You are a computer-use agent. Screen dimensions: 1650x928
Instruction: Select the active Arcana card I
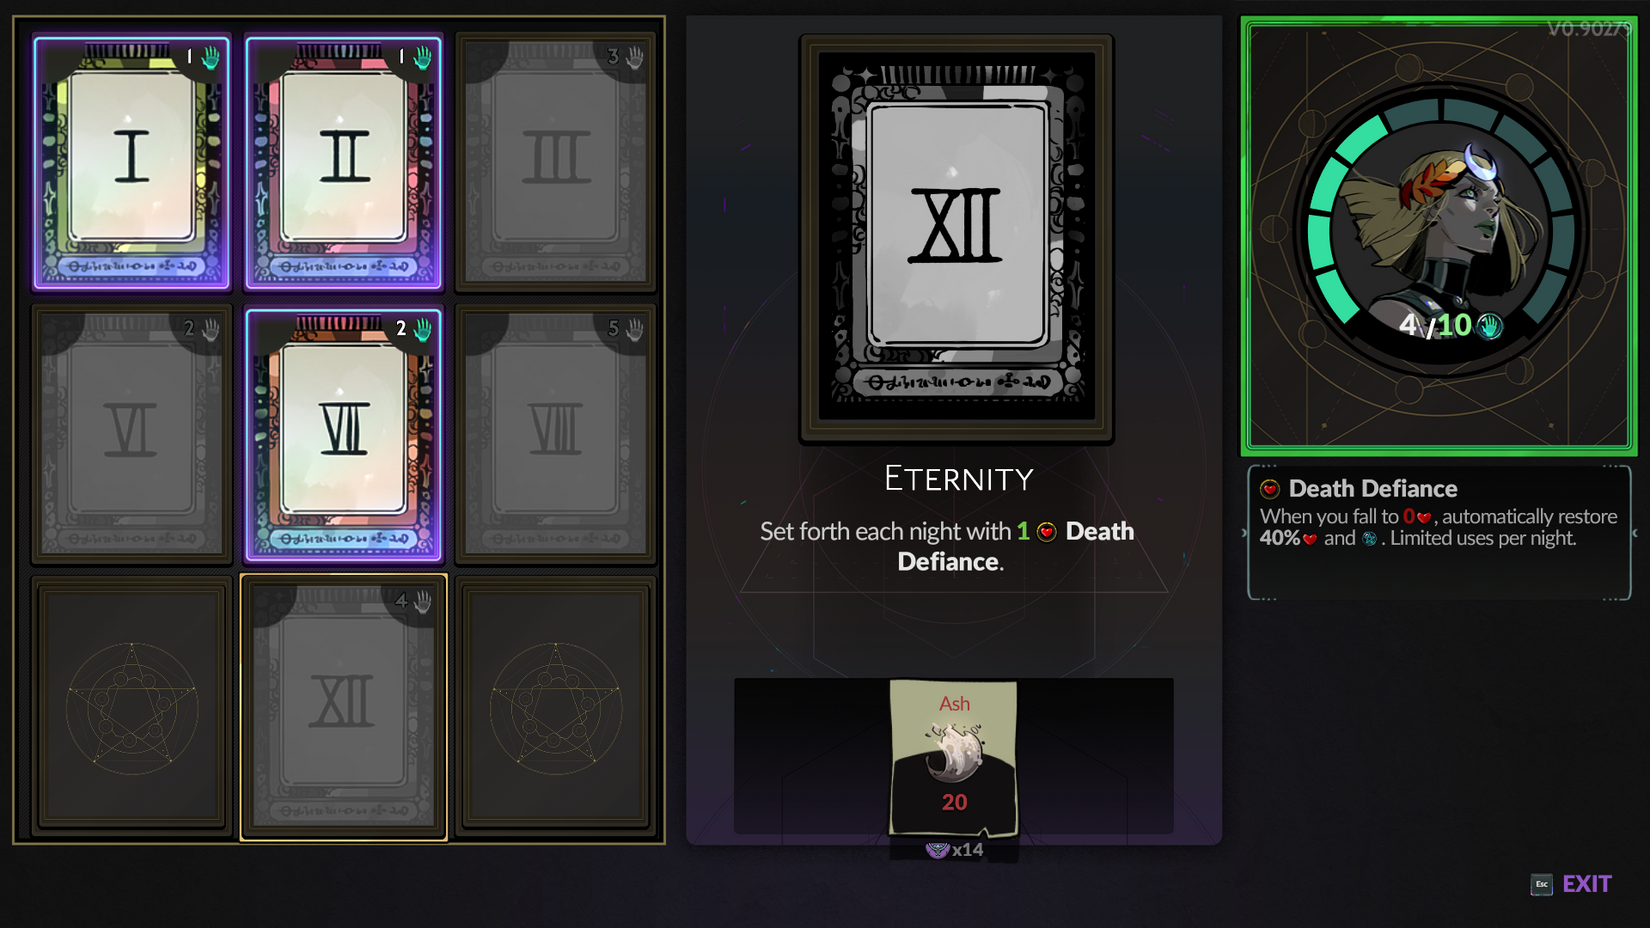click(x=132, y=162)
